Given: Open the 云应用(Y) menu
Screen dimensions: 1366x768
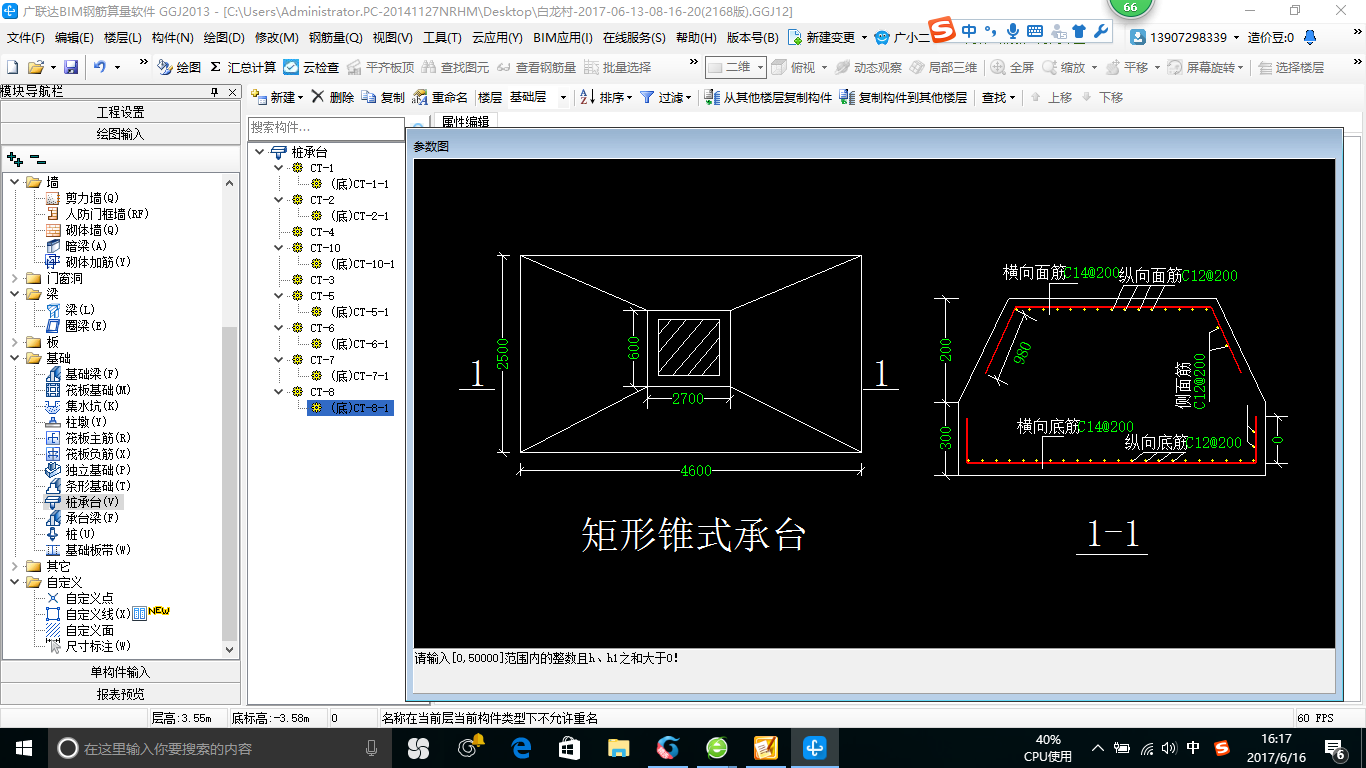Looking at the screenshot, I should (497, 37).
